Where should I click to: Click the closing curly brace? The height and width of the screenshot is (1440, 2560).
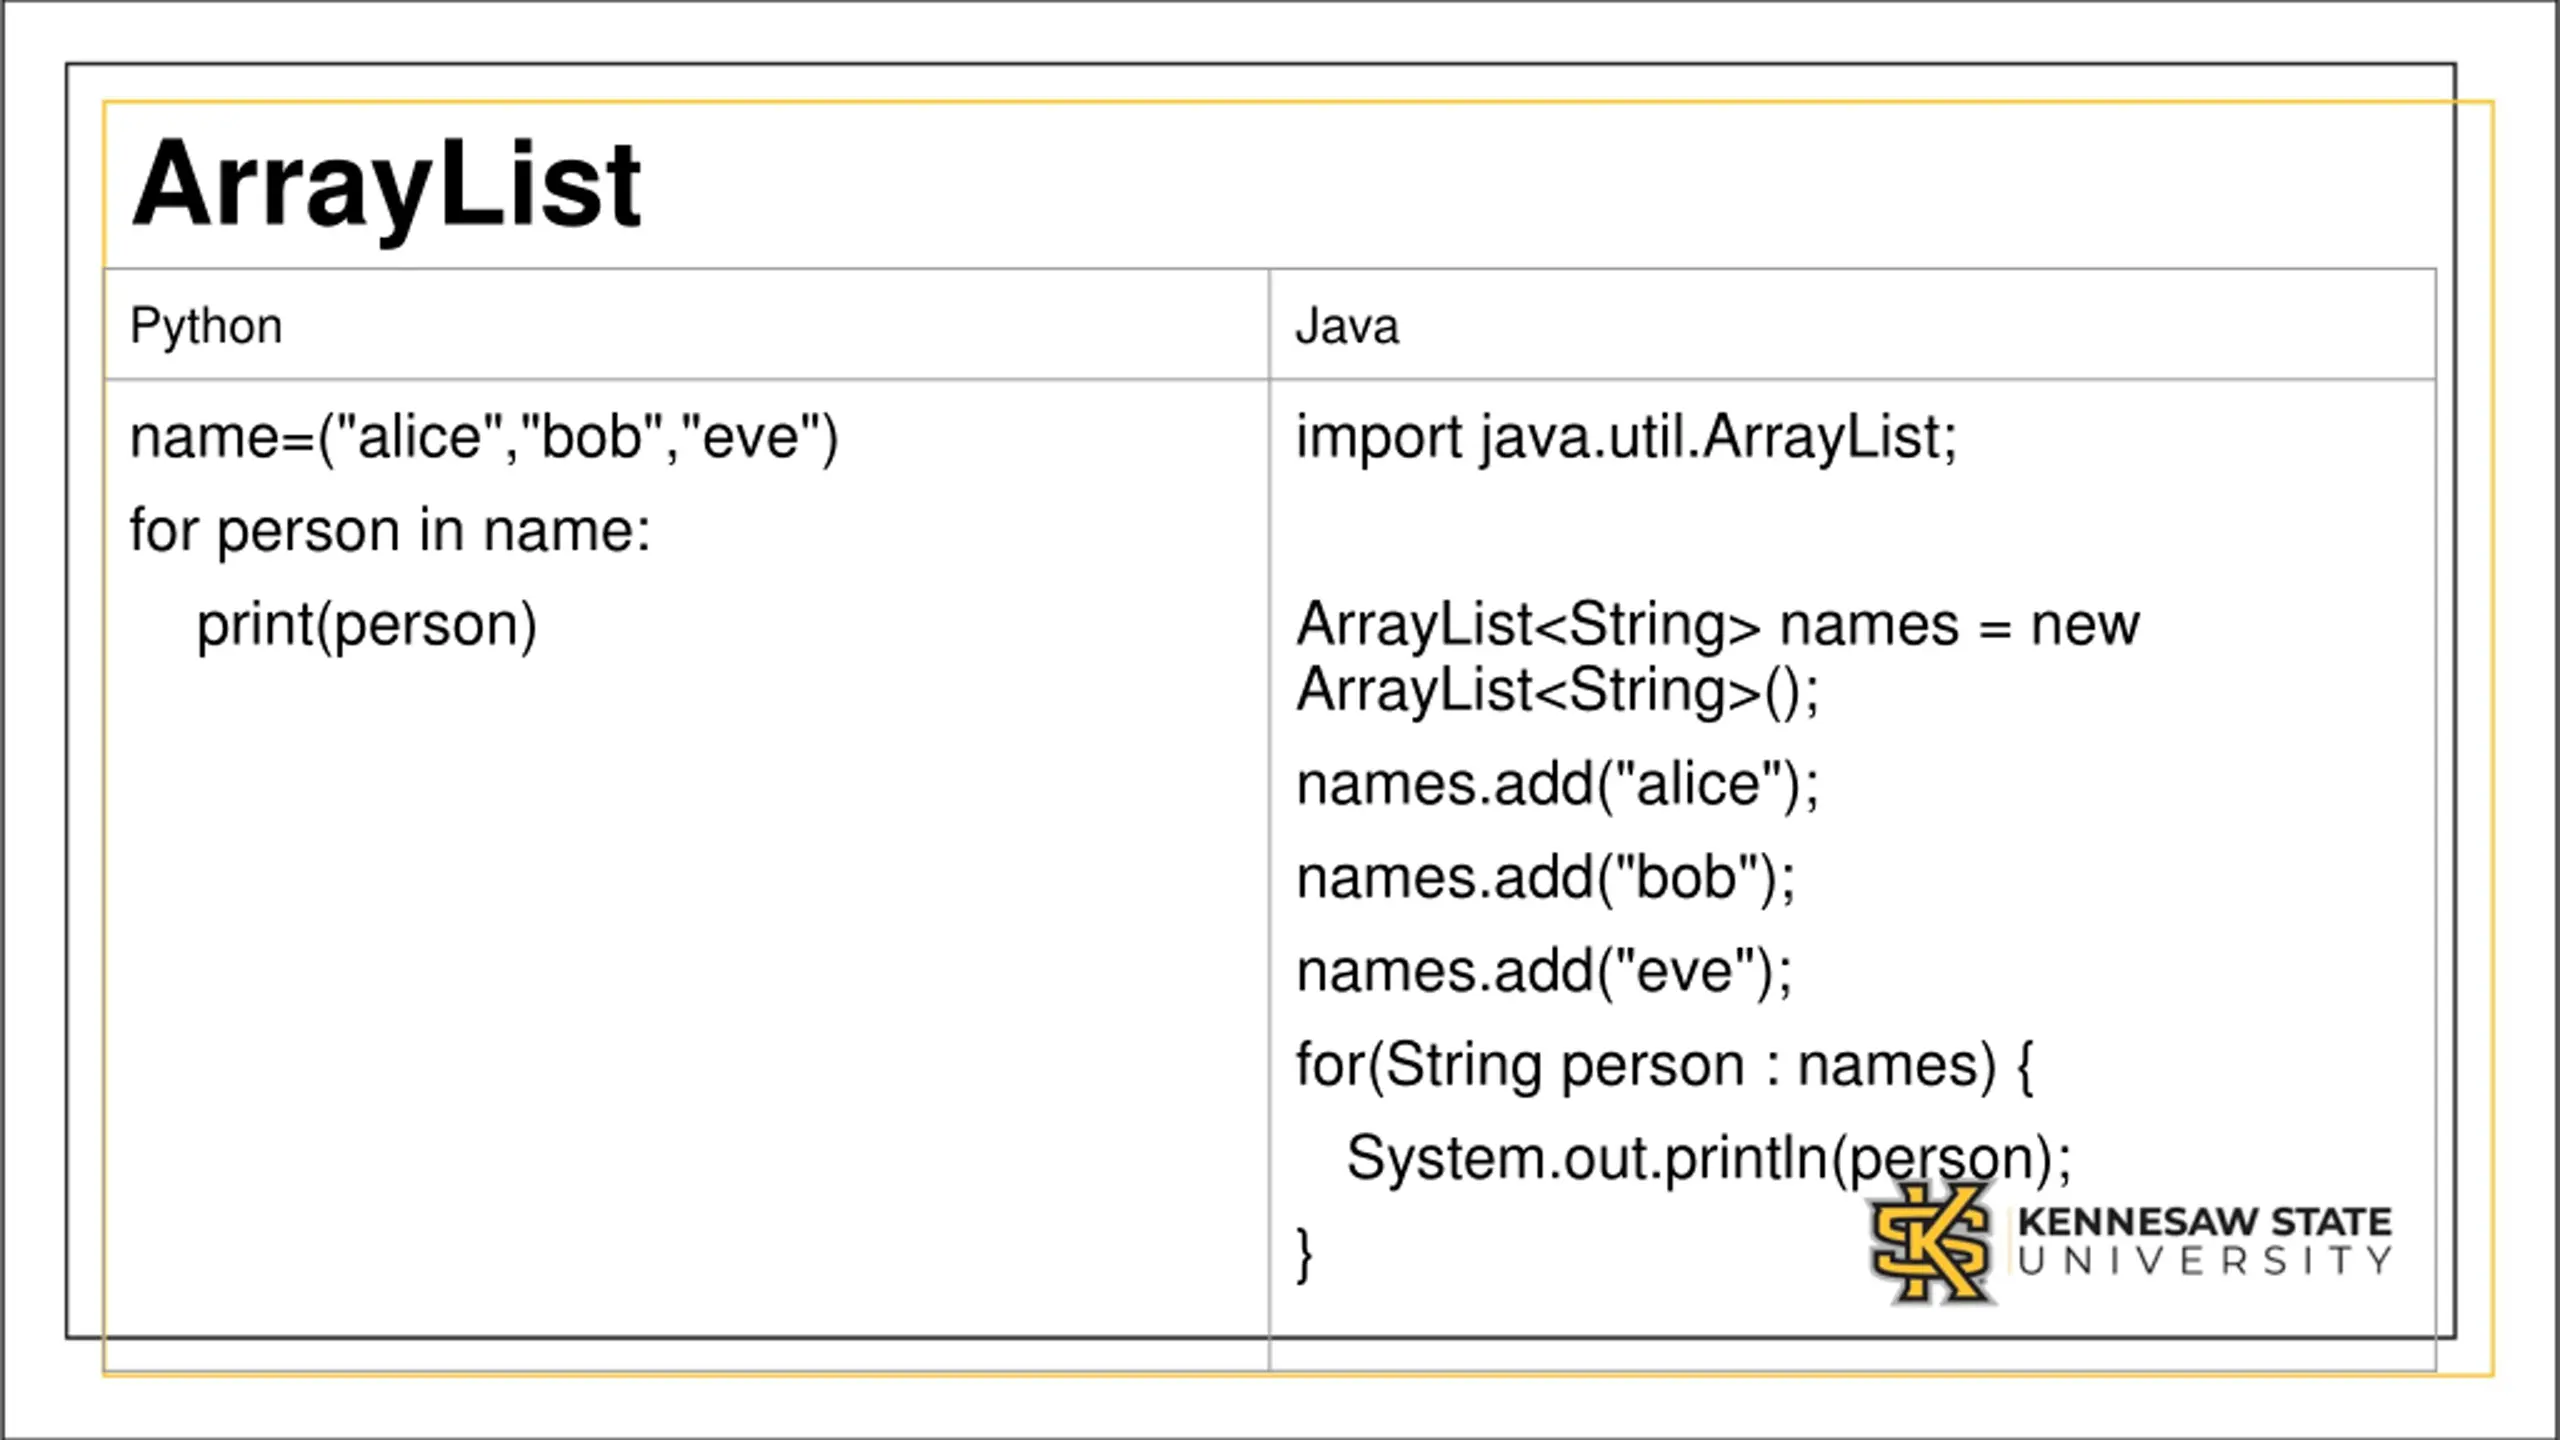[1304, 1254]
